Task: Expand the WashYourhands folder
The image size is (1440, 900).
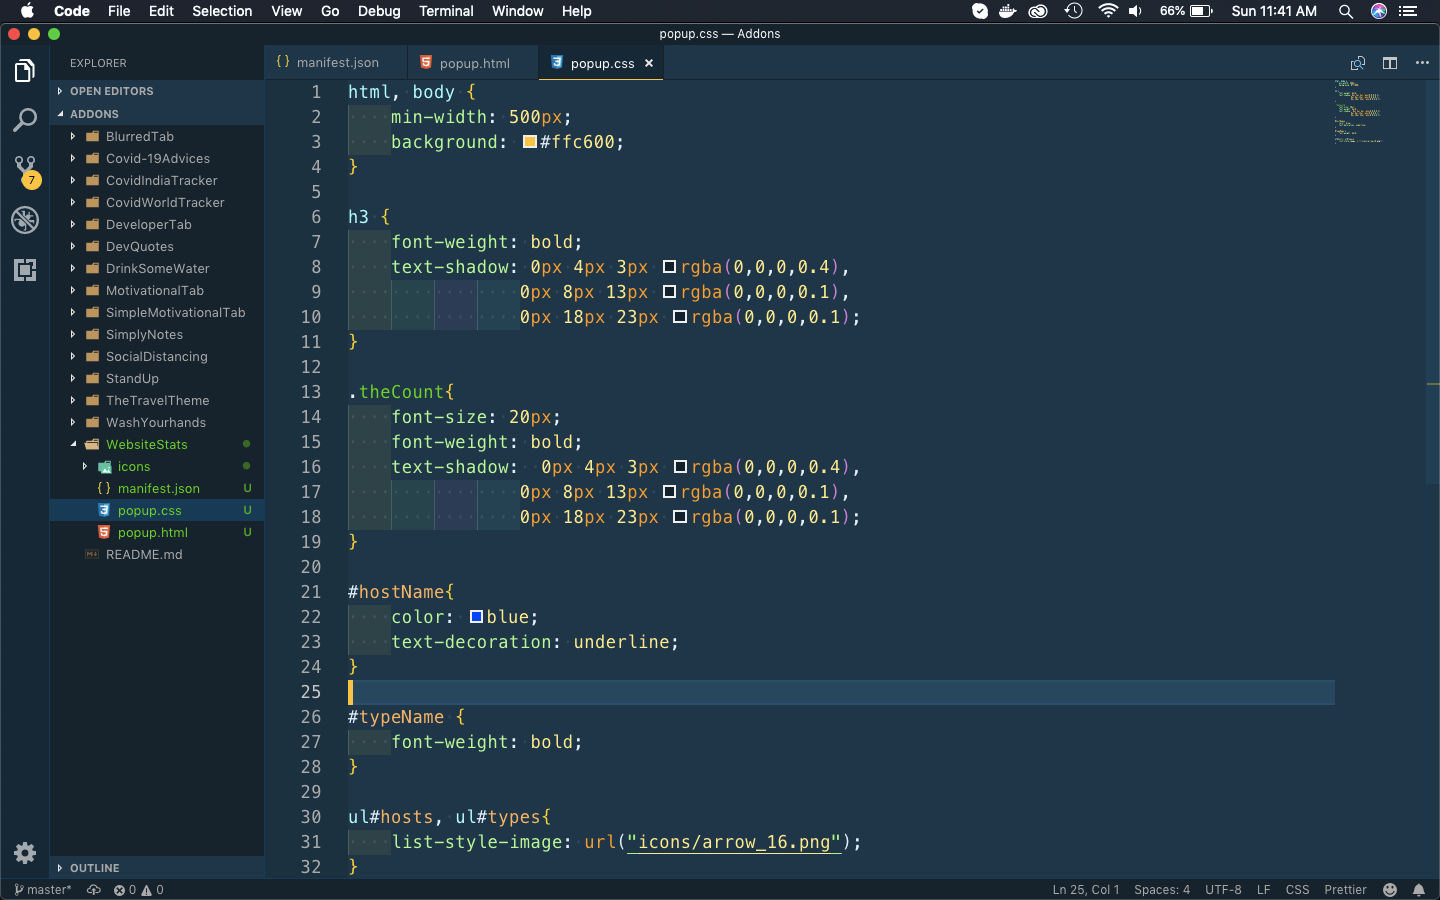Action: (157, 422)
